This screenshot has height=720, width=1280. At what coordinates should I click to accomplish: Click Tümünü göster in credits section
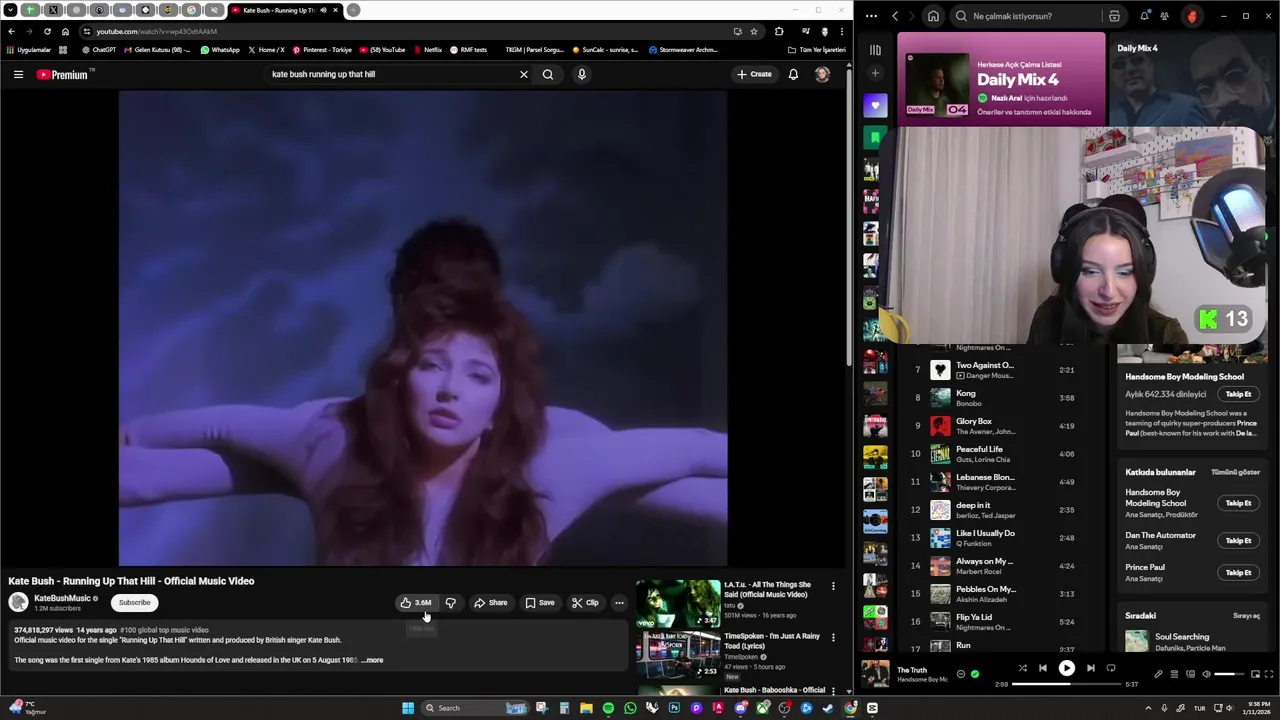pyautogui.click(x=1235, y=472)
